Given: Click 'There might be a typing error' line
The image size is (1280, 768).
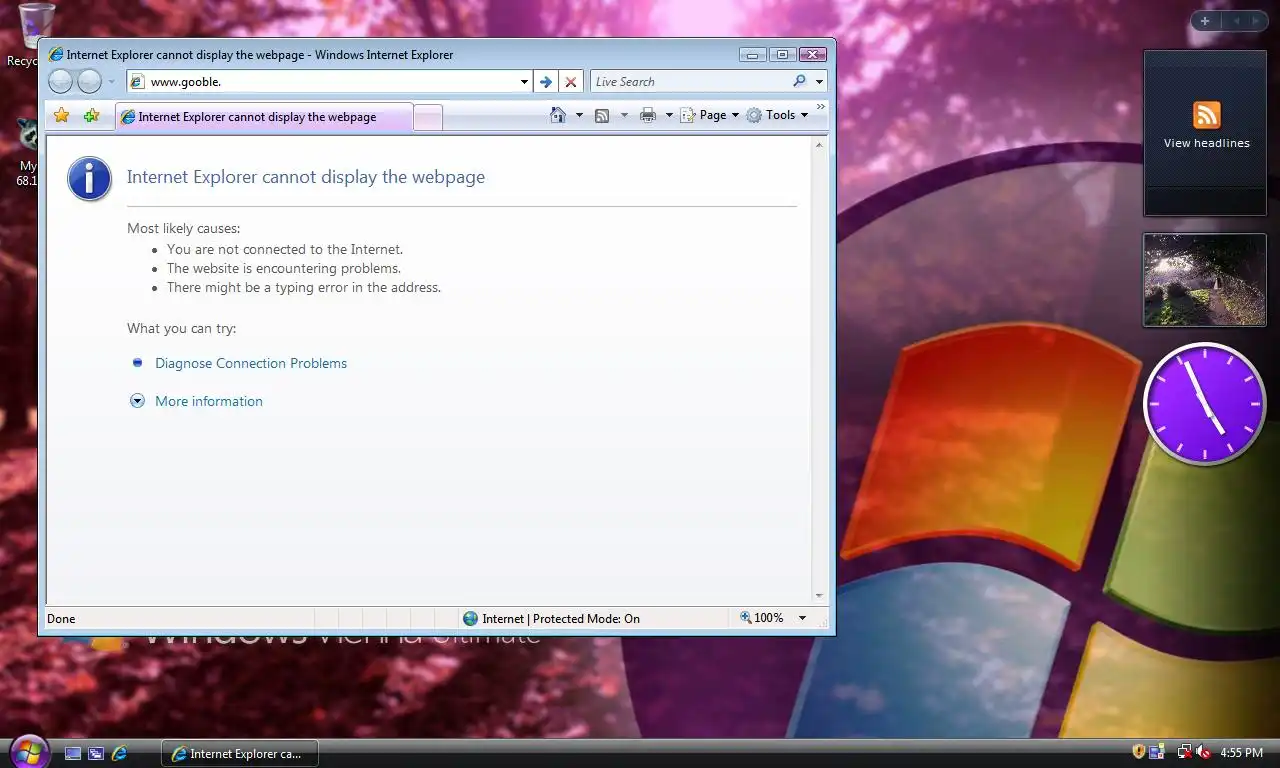Looking at the screenshot, I should tap(304, 287).
